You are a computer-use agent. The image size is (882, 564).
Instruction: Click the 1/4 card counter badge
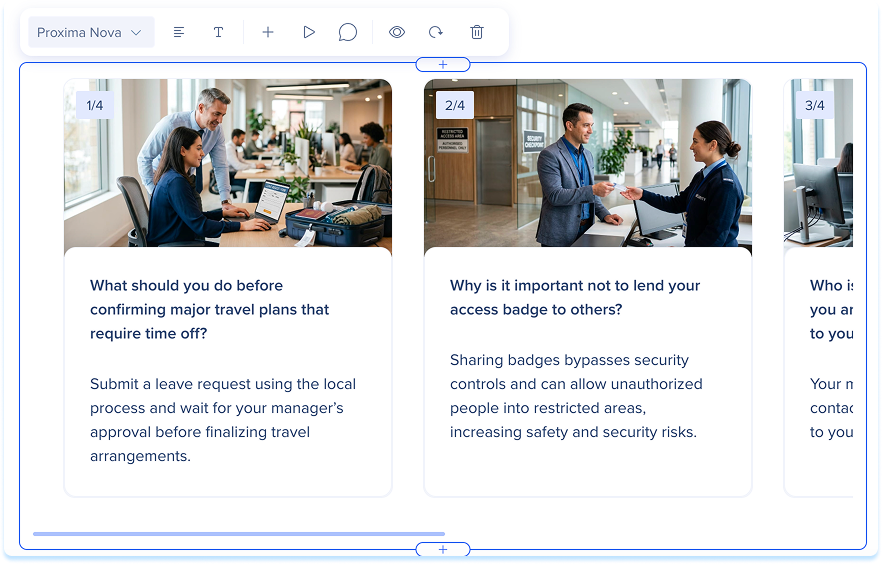point(94,105)
